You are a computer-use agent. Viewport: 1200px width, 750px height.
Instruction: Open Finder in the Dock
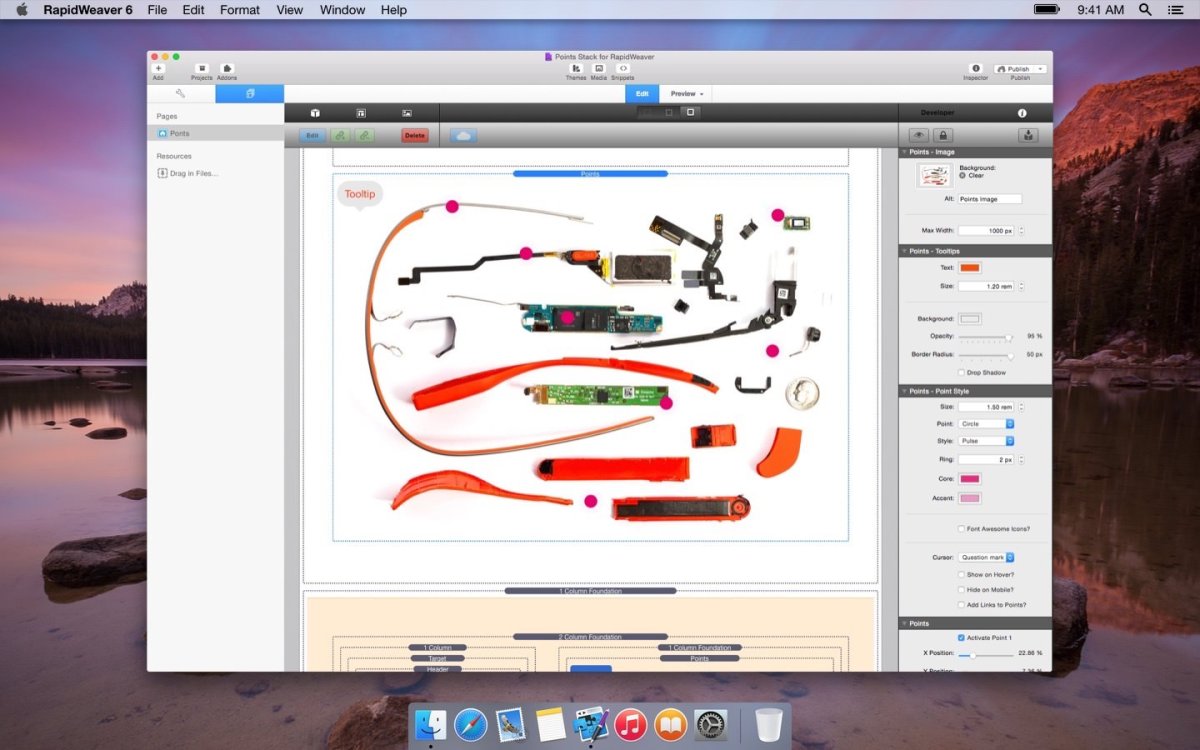(430, 724)
